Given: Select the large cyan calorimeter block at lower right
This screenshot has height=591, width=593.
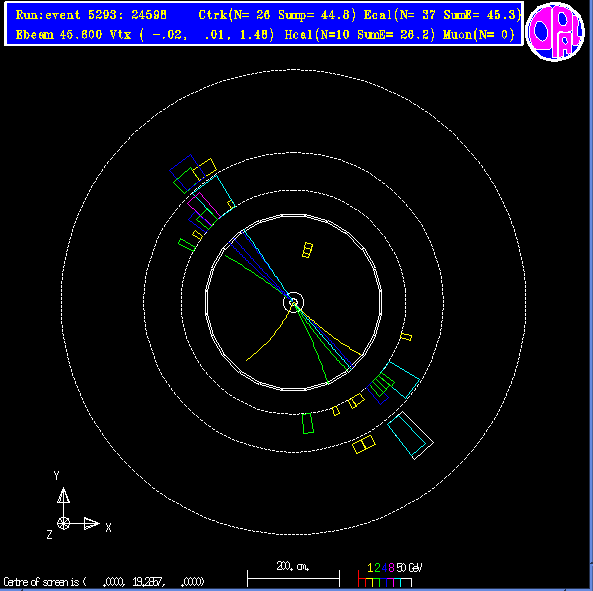Looking at the screenshot, I should 410,435.
